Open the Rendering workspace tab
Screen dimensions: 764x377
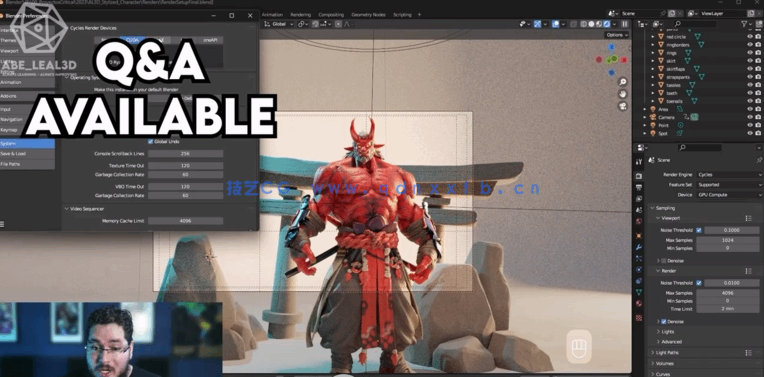301,15
